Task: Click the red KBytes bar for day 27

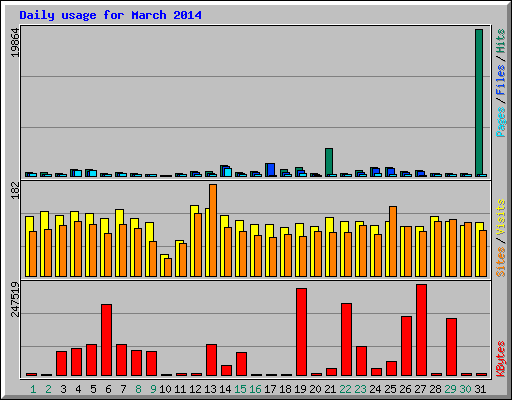Action: pos(421,330)
